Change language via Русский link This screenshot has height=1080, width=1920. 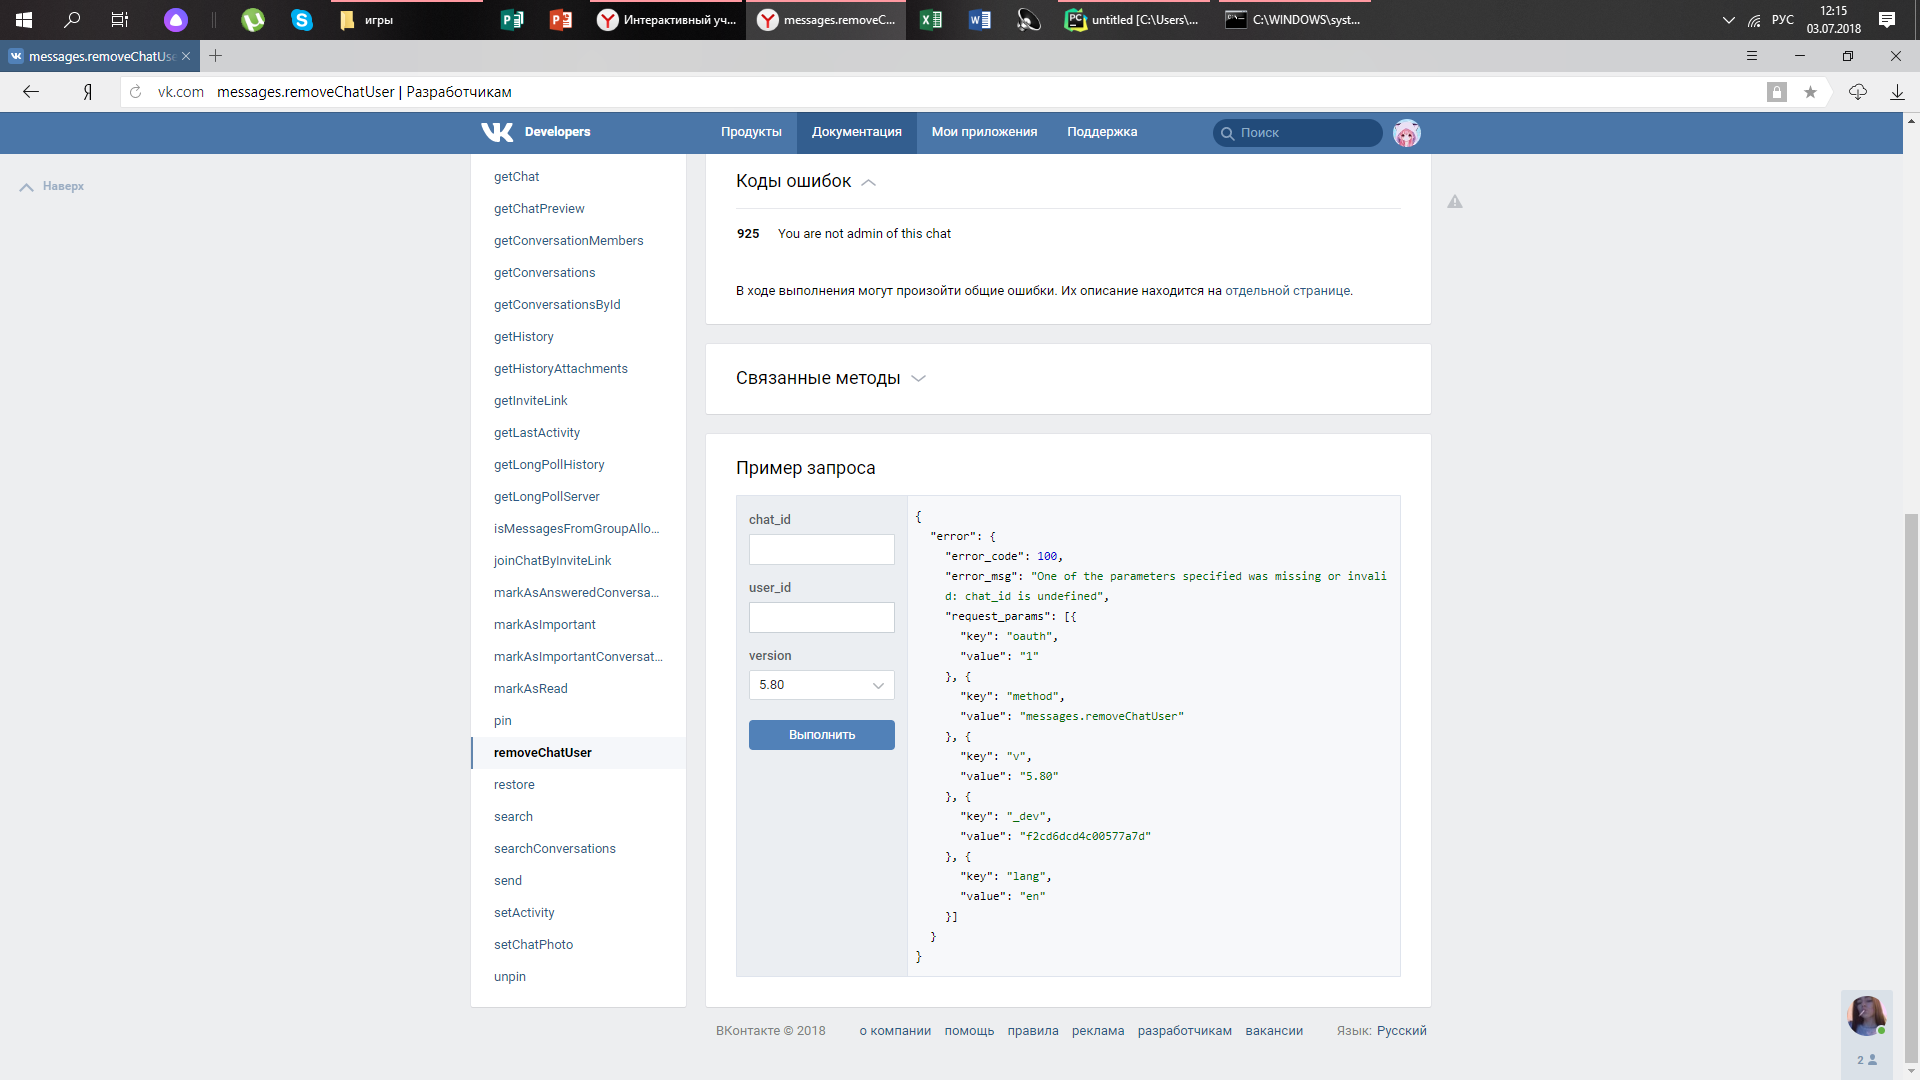(1401, 1031)
